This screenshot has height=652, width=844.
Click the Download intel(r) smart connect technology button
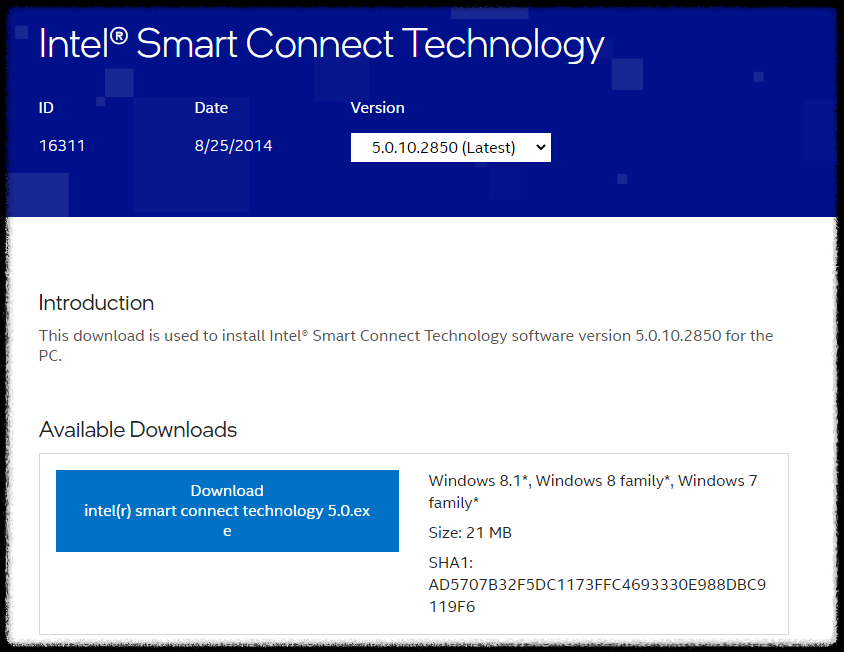(227, 510)
